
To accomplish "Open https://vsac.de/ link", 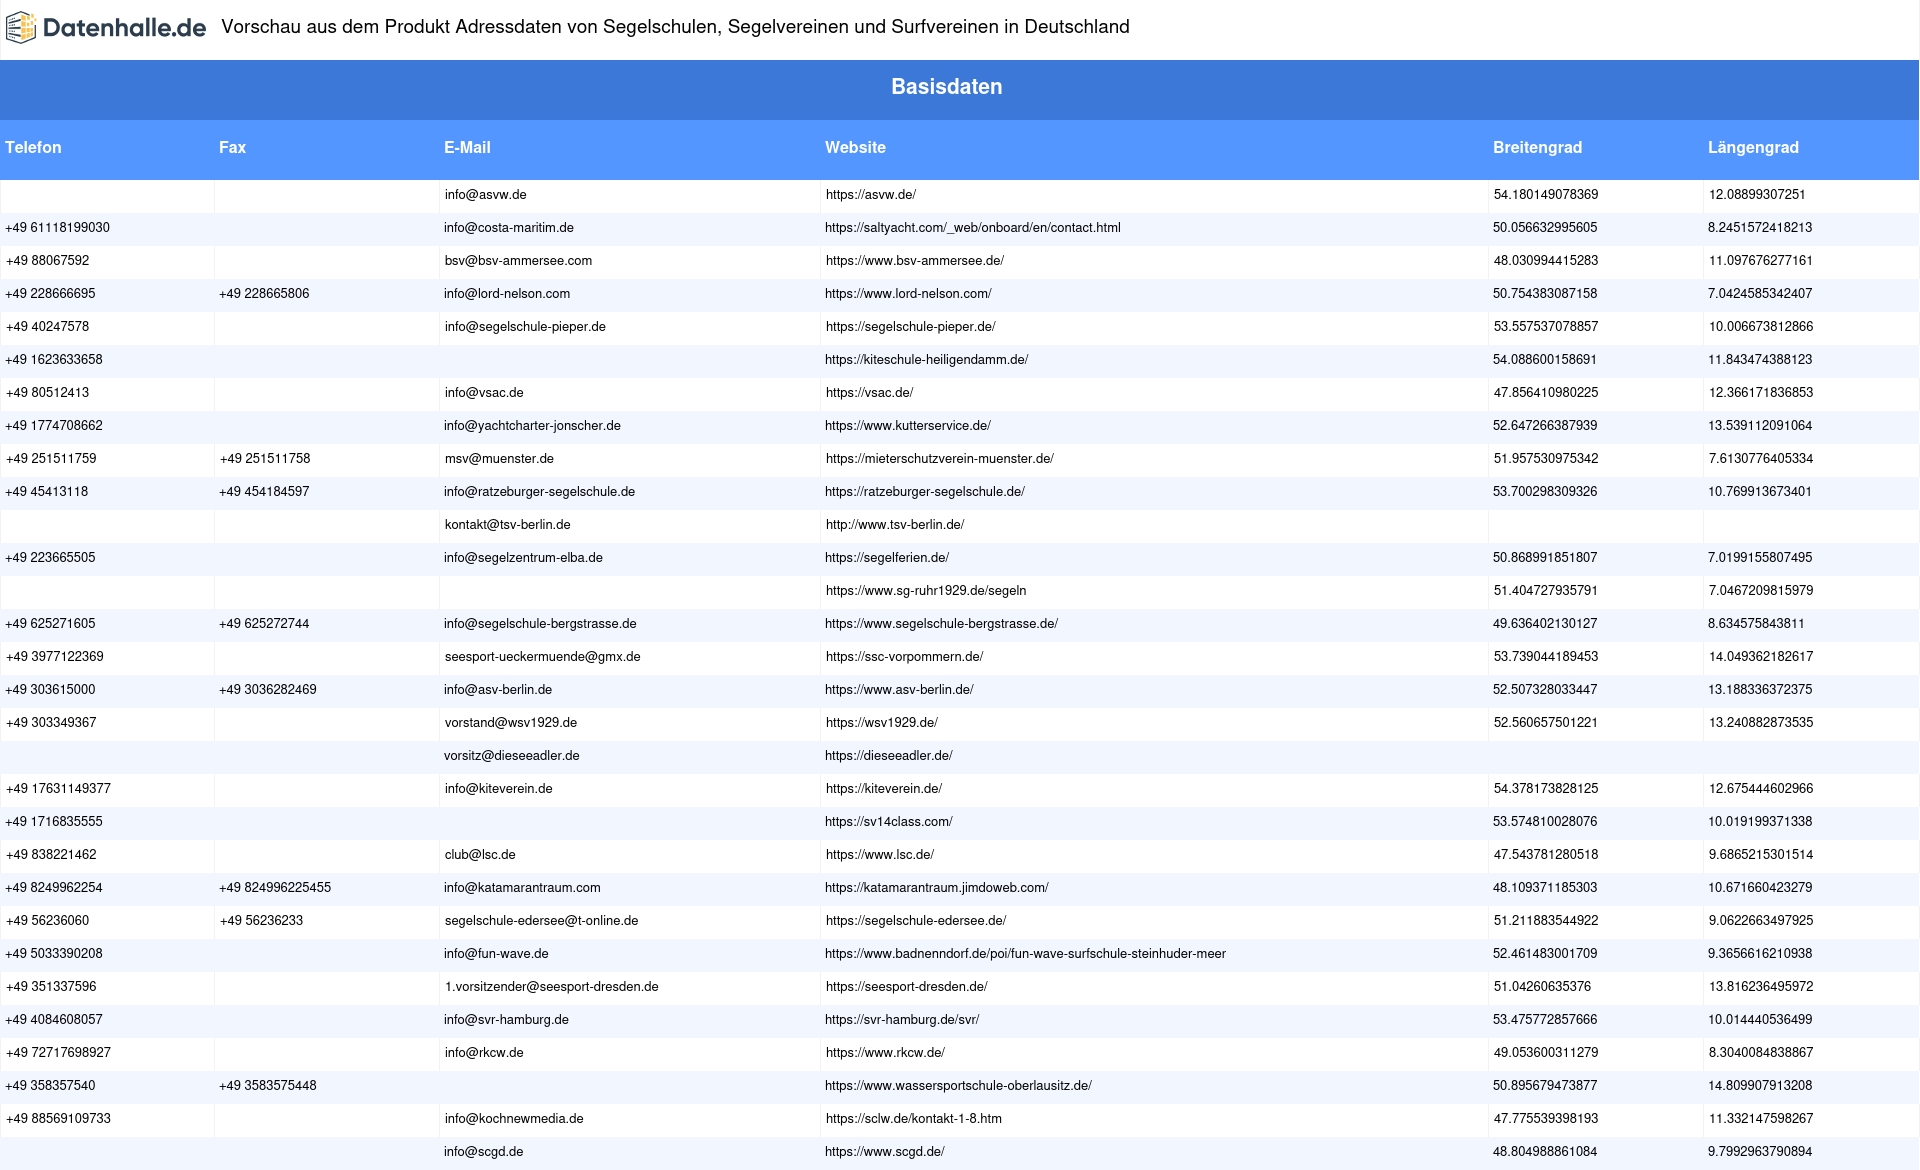I will pyautogui.click(x=870, y=393).
